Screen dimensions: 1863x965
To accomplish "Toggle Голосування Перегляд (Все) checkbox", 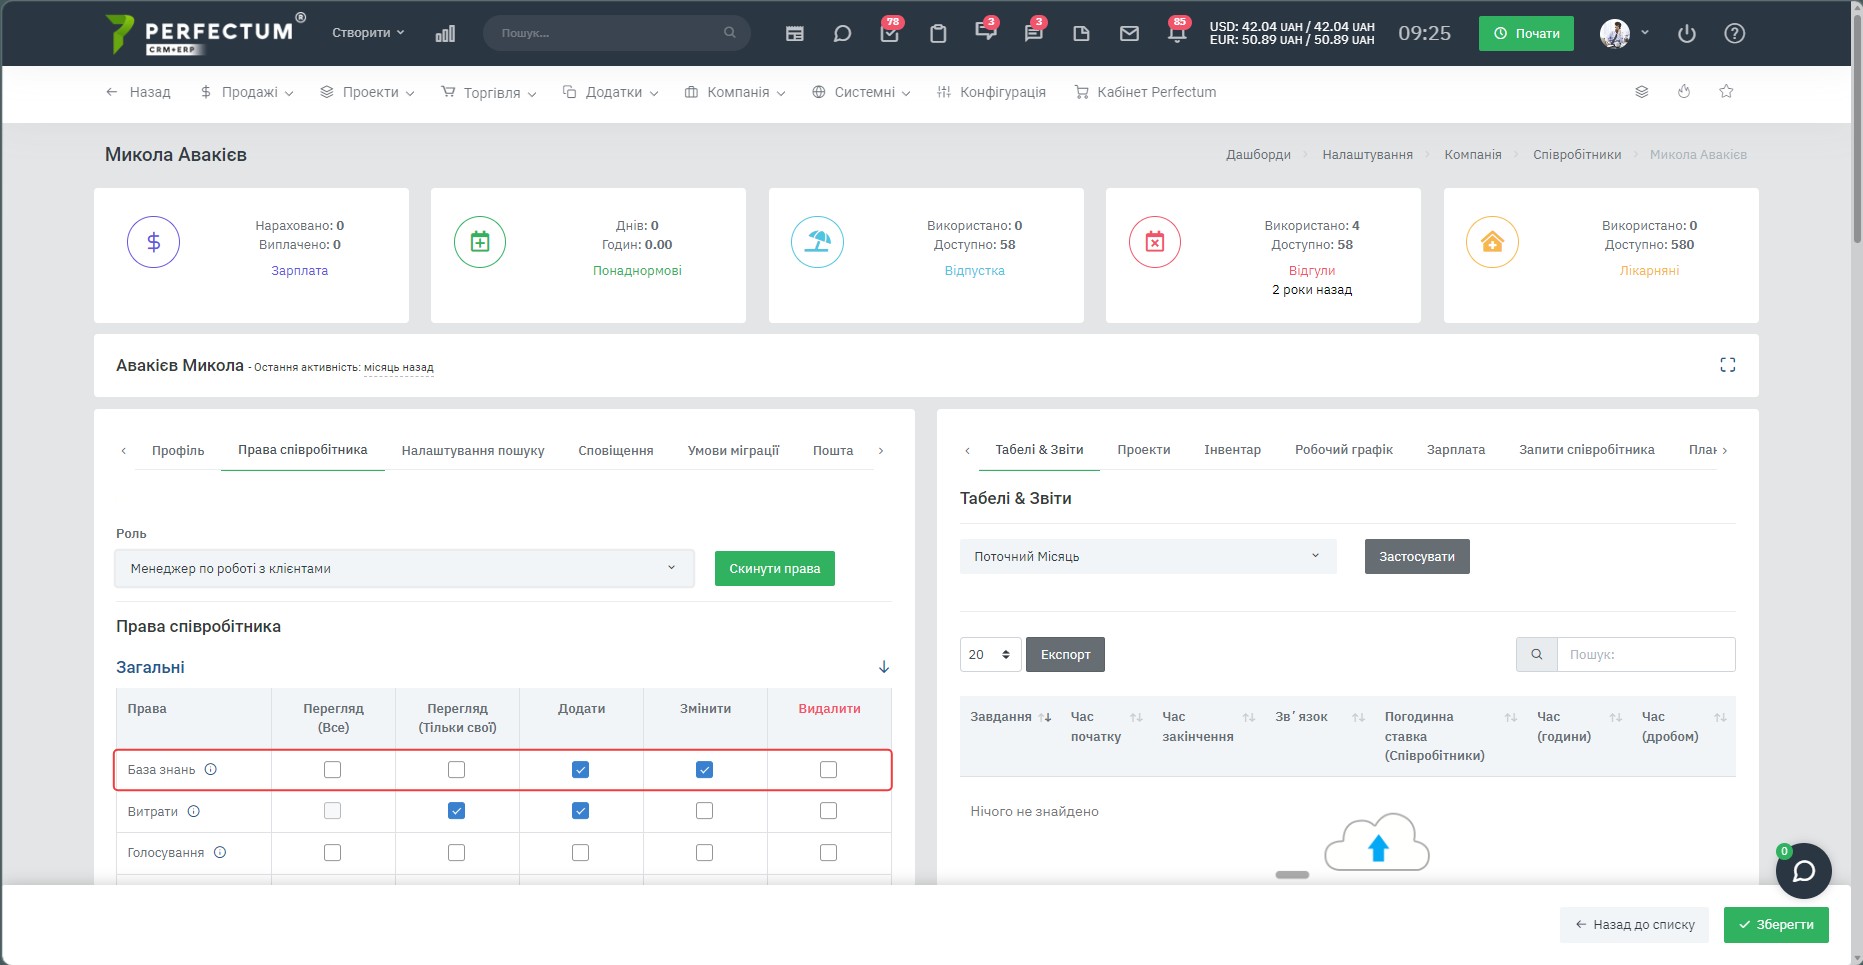I will click(332, 852).
